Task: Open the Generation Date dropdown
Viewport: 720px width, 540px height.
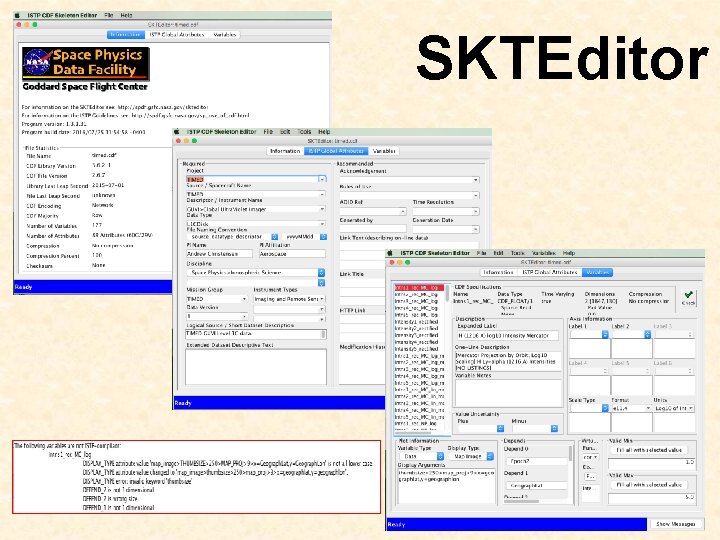Action: click(446, 228)
